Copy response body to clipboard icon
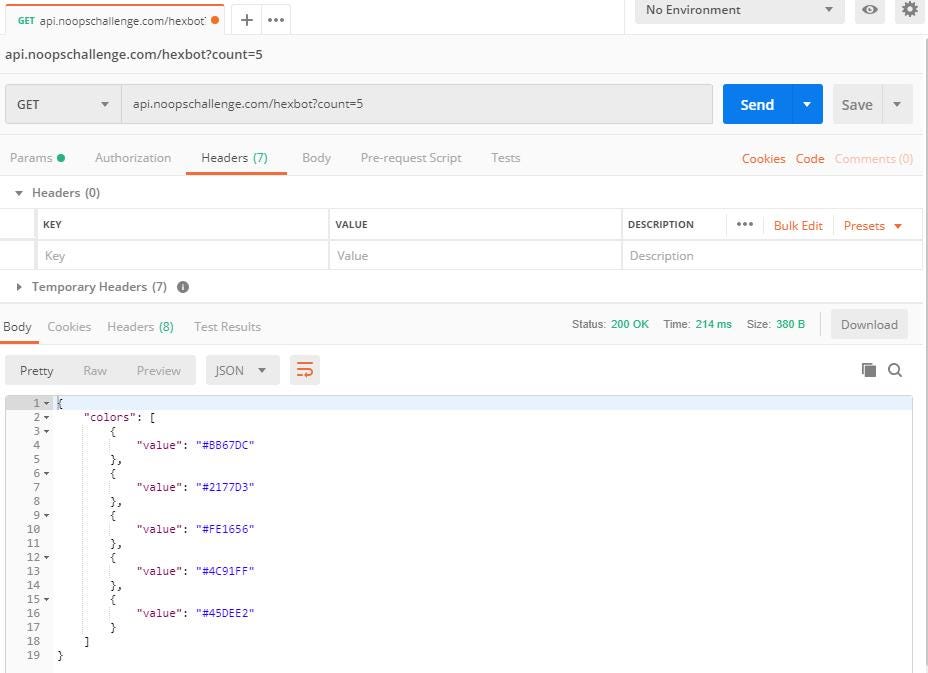928x673 pixels. pos(869,370)
